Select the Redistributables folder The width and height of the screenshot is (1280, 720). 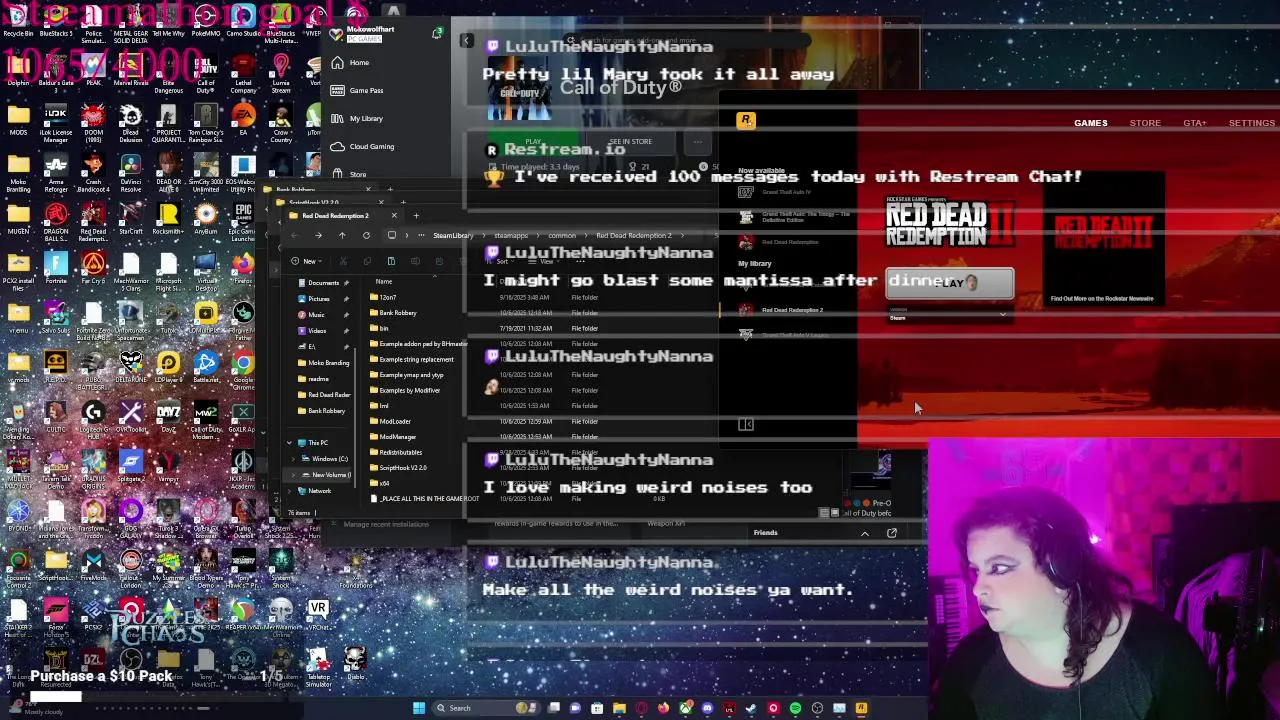(x=397, y=452)
